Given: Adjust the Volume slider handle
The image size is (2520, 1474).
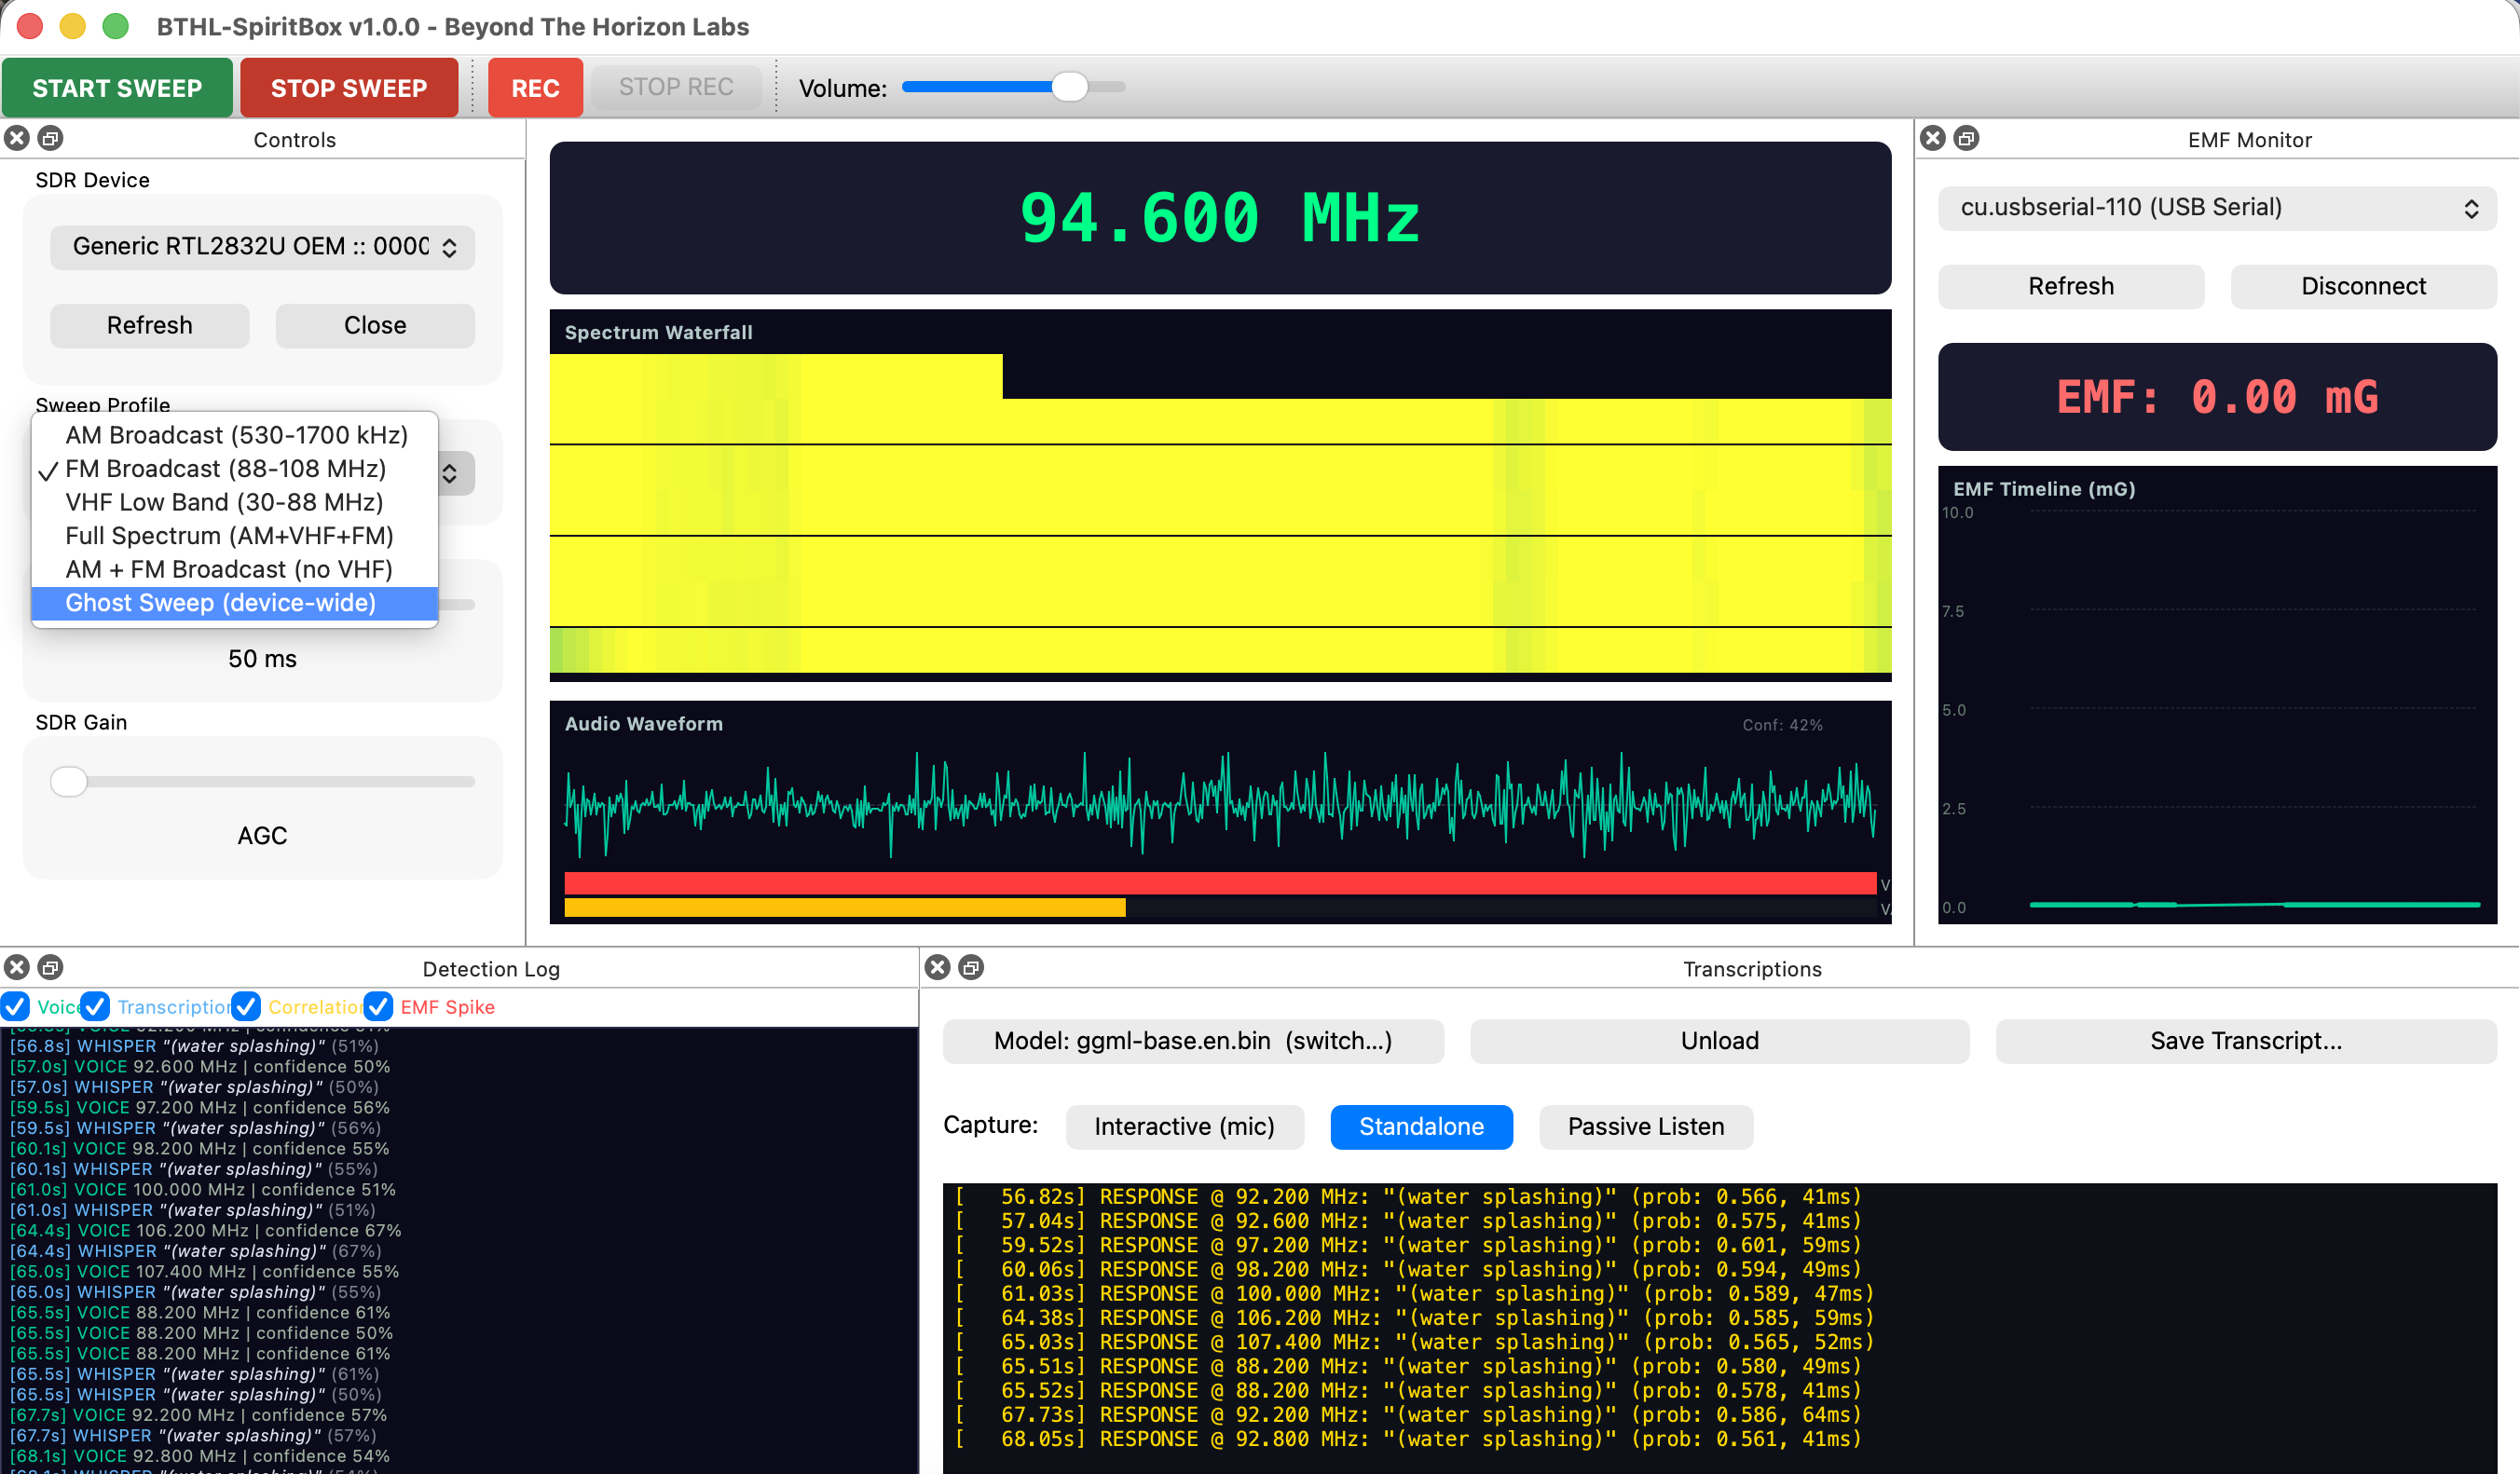Looking at the screenshot, I should pos(1070,87).
